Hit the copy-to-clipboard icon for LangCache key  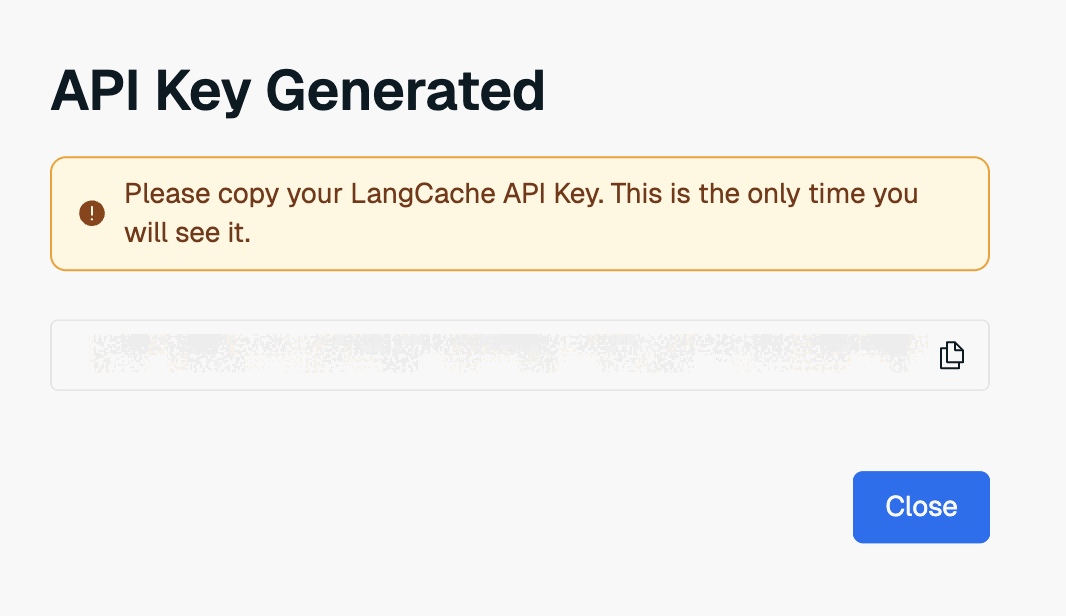(951, 355)
